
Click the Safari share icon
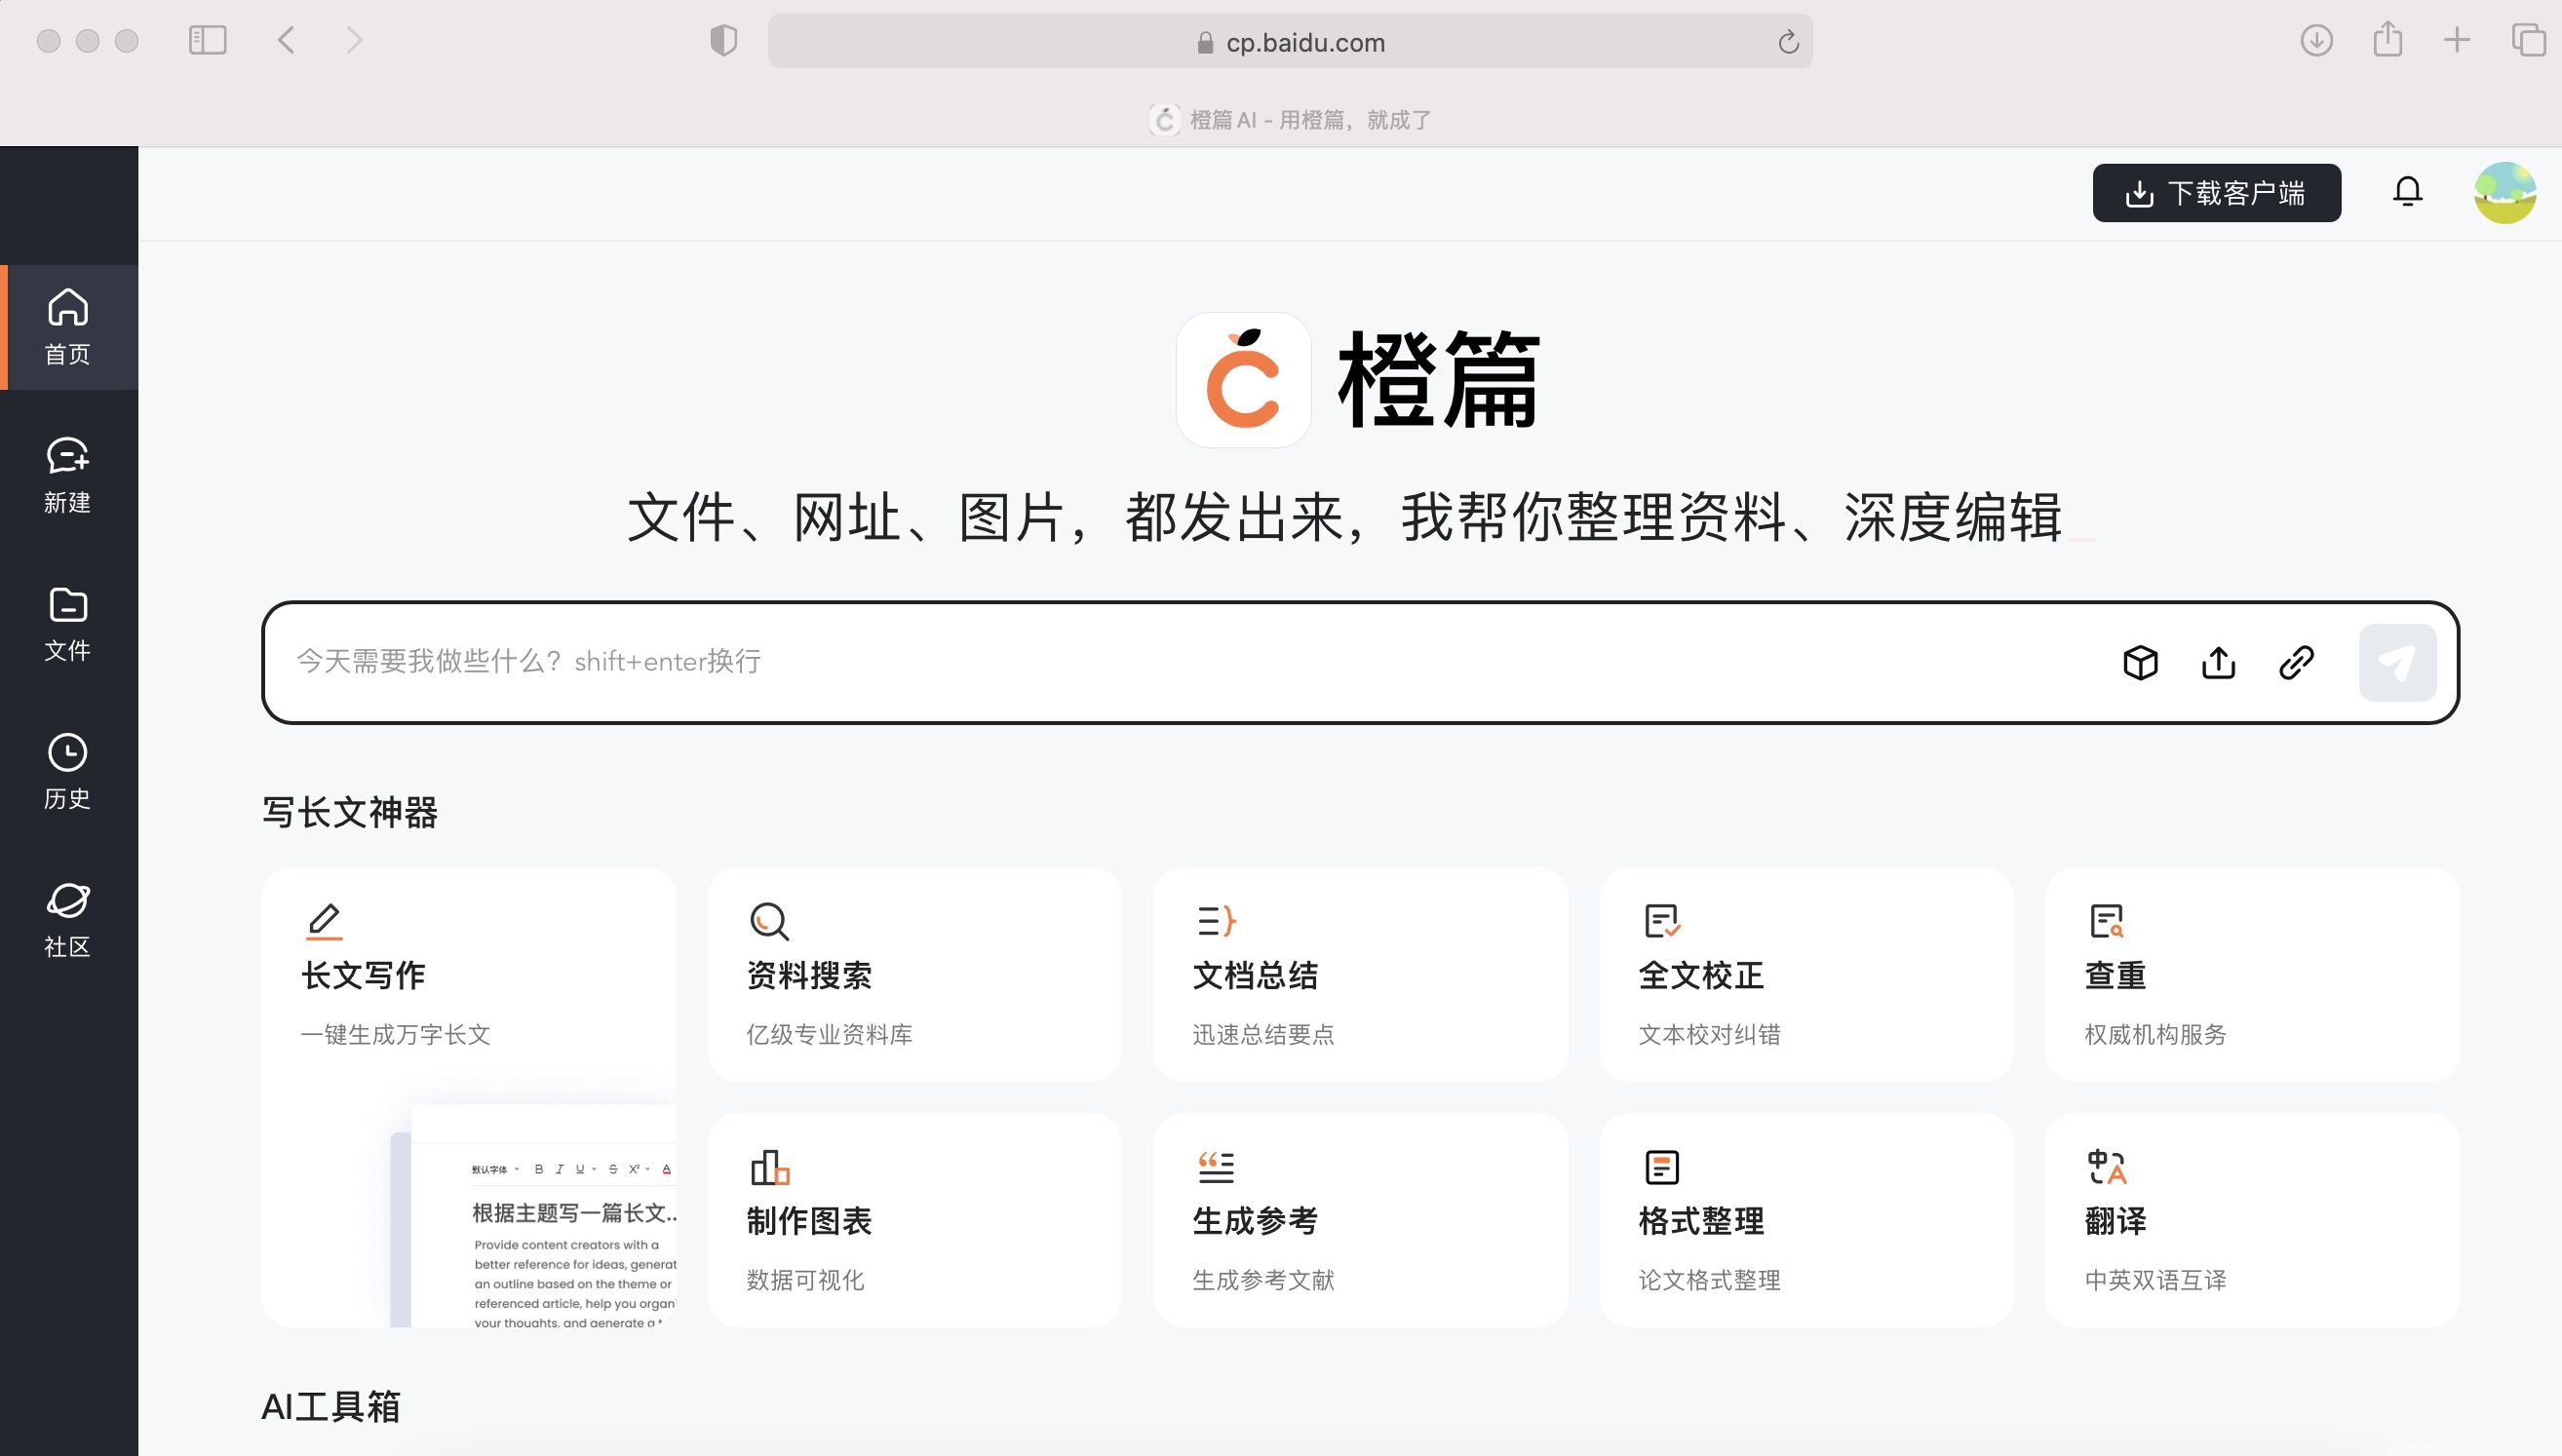pos(2387,39)
